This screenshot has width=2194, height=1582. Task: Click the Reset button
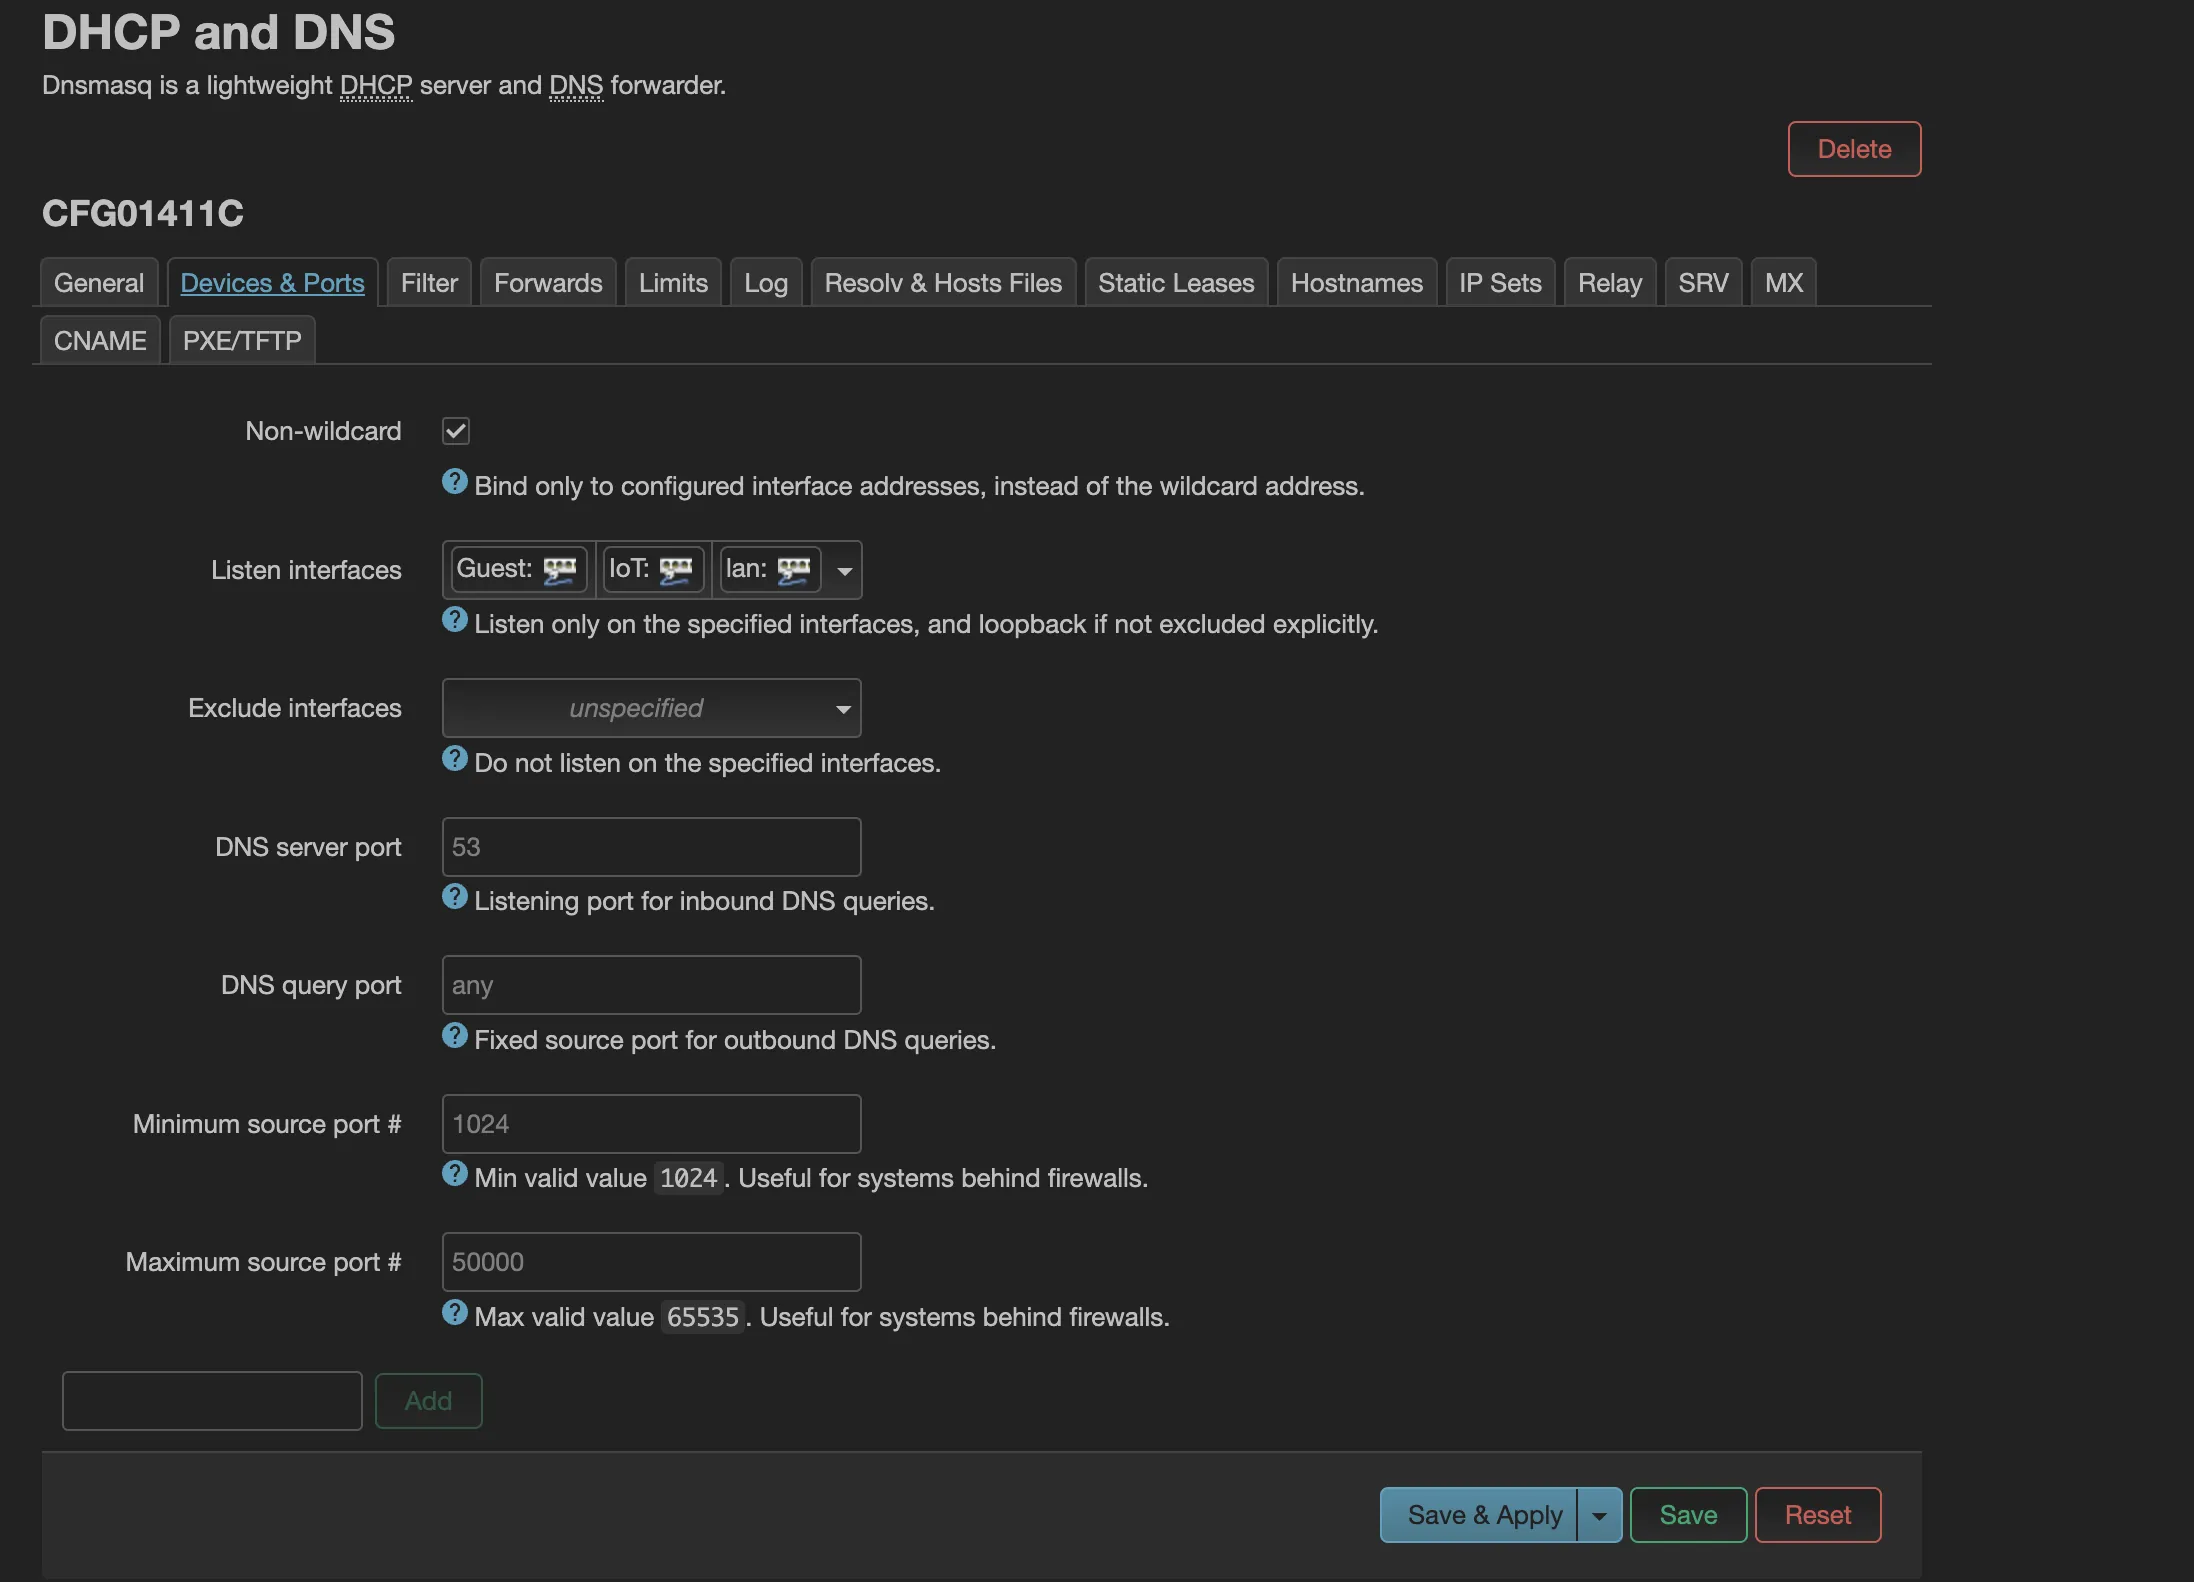(x=1817, y=1514)
